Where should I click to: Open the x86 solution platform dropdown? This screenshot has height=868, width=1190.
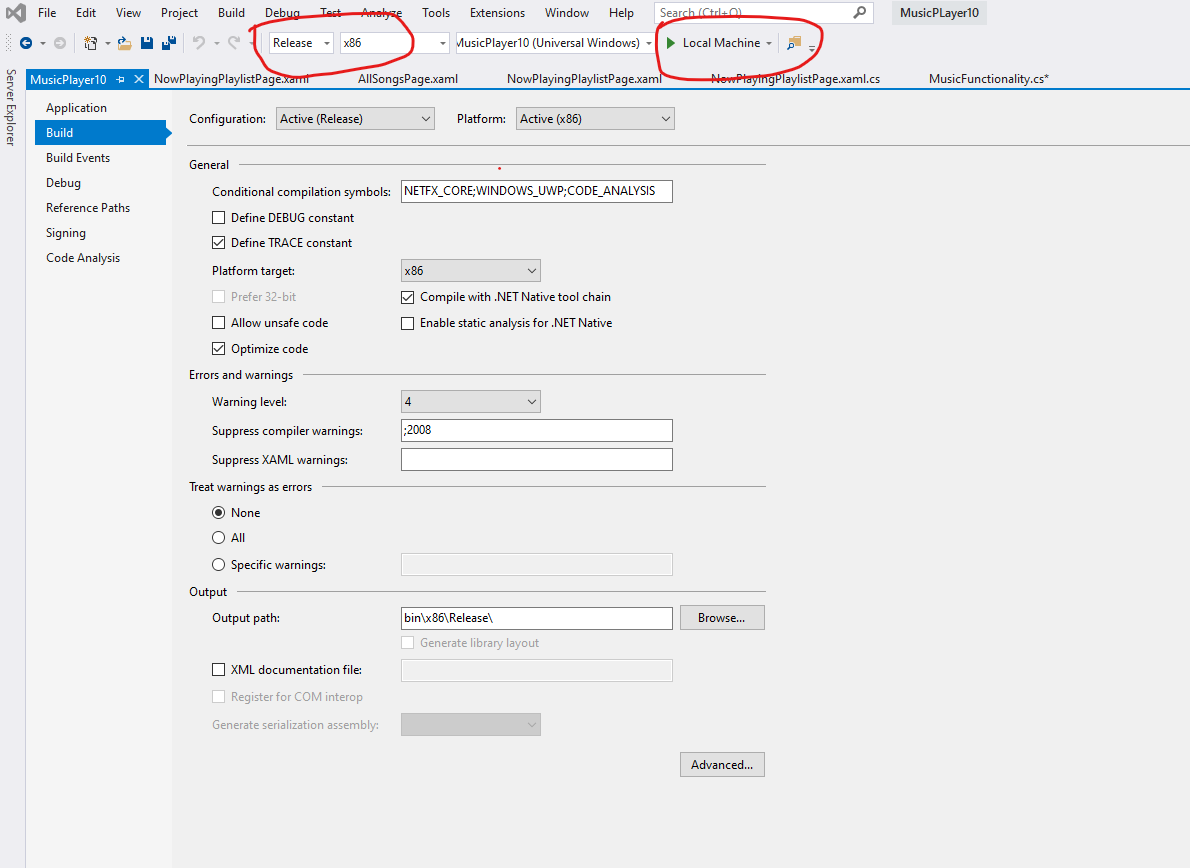394,43
